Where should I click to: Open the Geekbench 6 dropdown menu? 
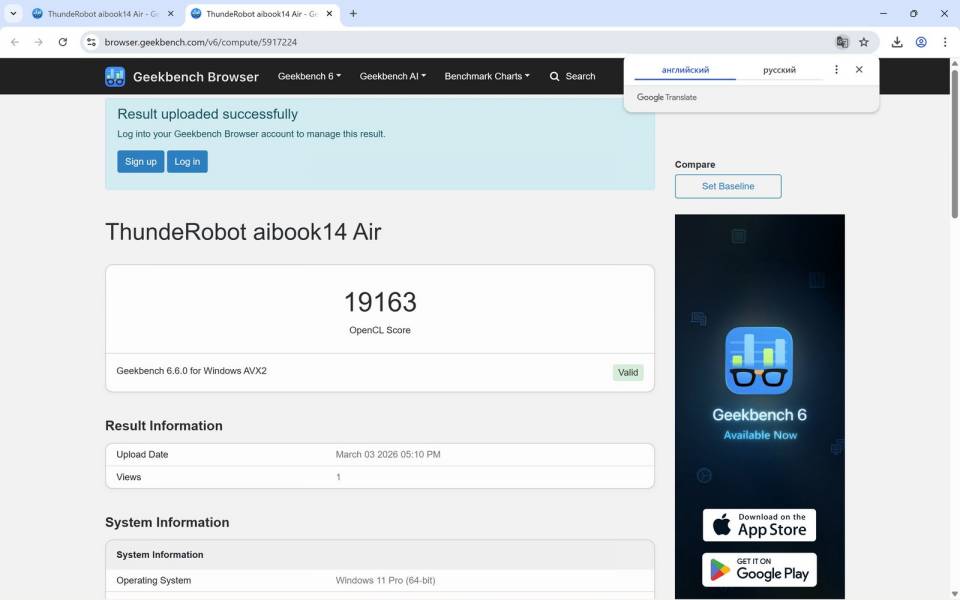pos(309,76)
